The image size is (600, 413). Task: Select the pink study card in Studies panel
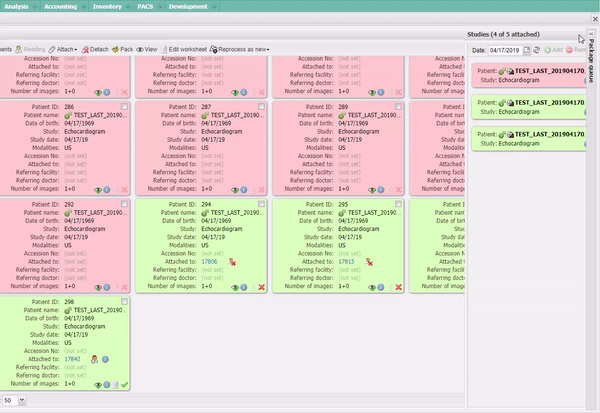coord(529,75)
